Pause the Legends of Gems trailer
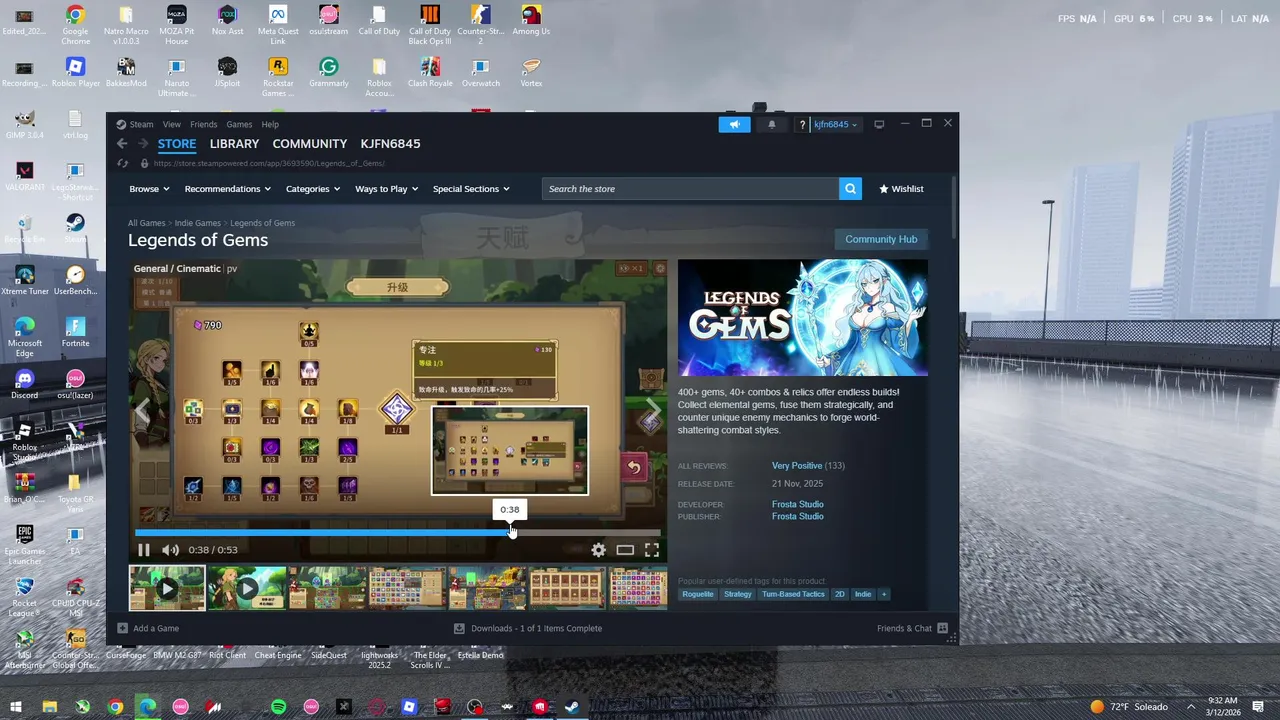1280x720 pixels. click(x=144, y=550)
